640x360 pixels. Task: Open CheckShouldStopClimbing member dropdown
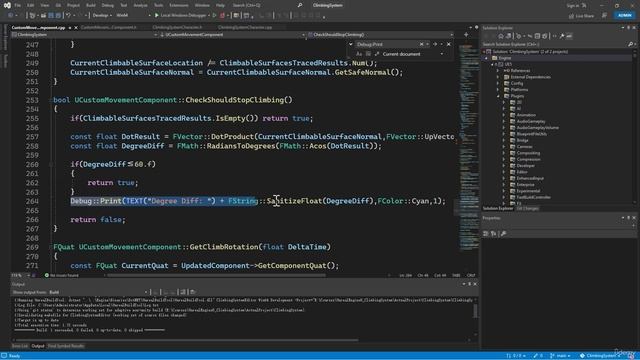(381, 35)
